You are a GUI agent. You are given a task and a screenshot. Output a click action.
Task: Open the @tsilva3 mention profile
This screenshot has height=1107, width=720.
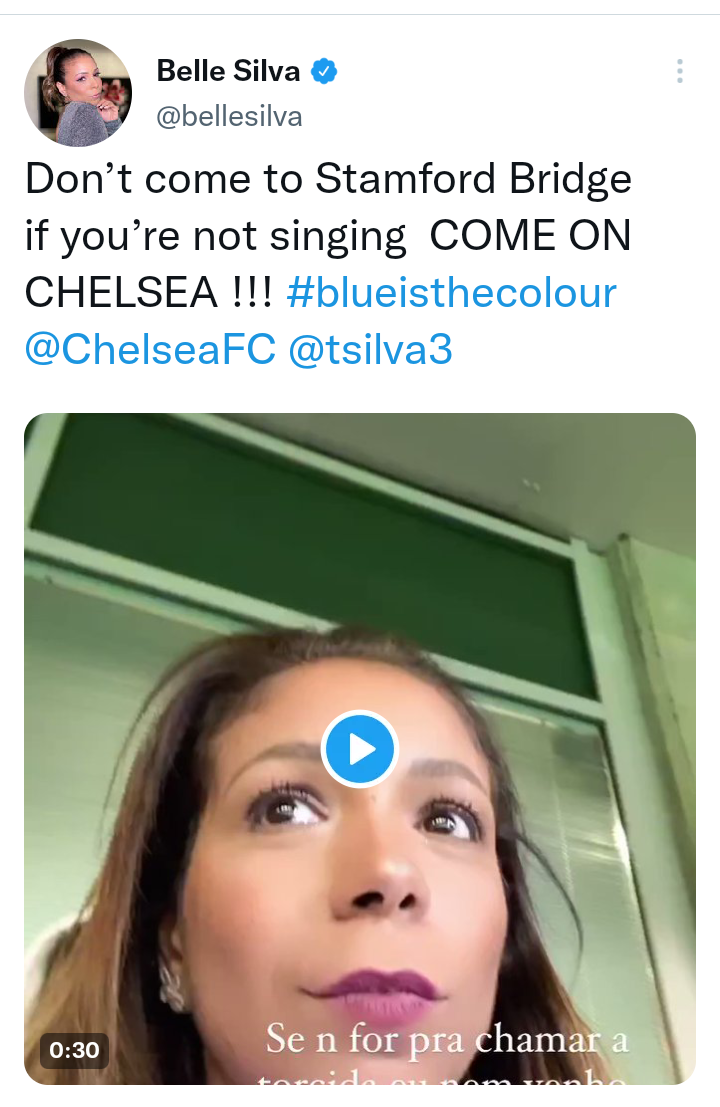pyautogui.click(x=370, y=350)
